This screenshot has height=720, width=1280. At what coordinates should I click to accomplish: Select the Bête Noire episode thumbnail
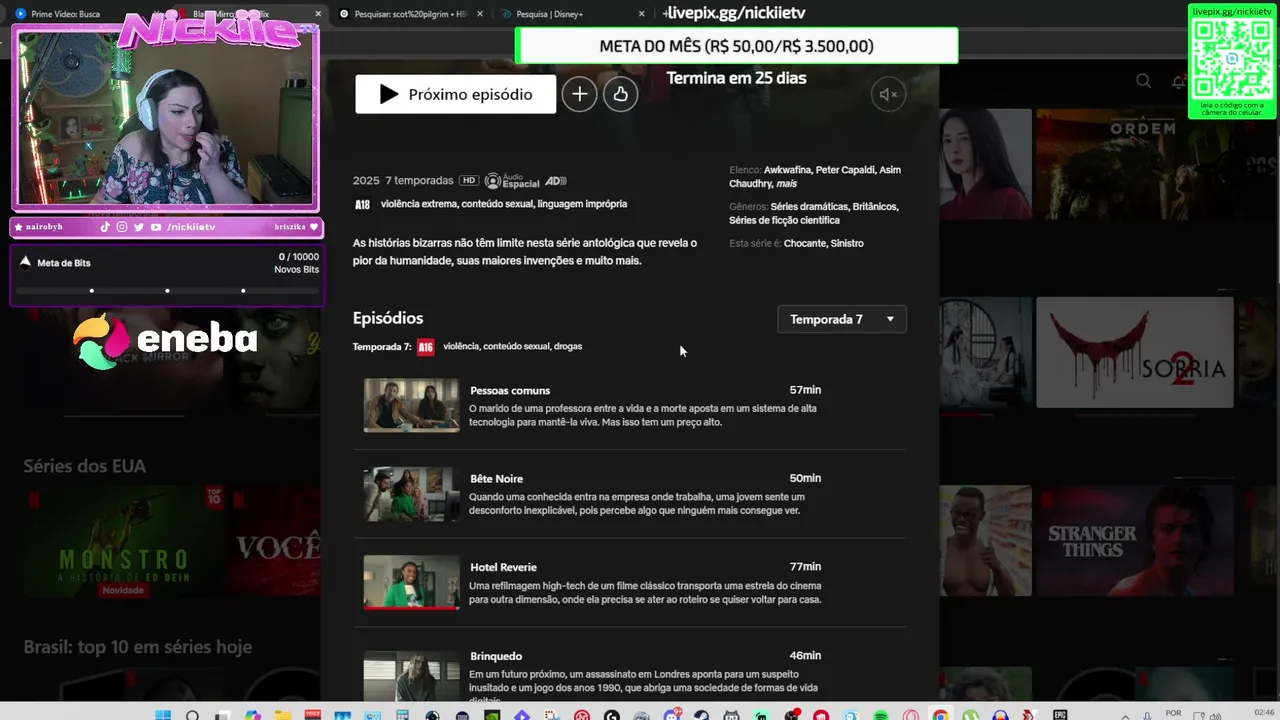point(411,493)
